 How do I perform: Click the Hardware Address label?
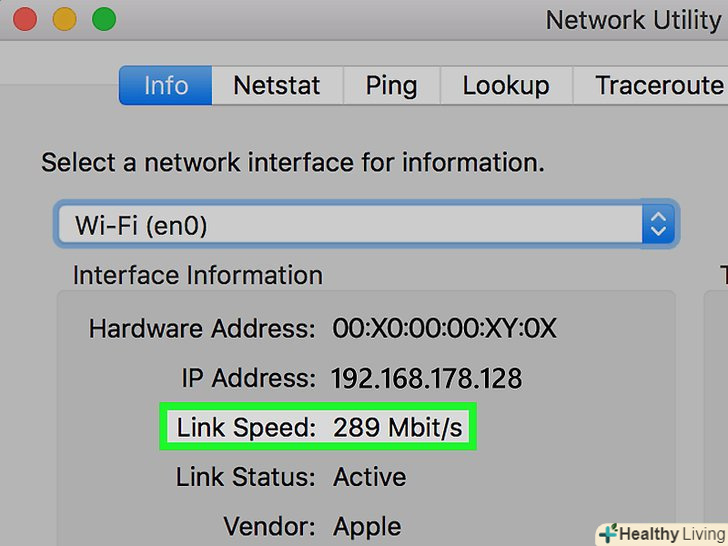(202, 329)
